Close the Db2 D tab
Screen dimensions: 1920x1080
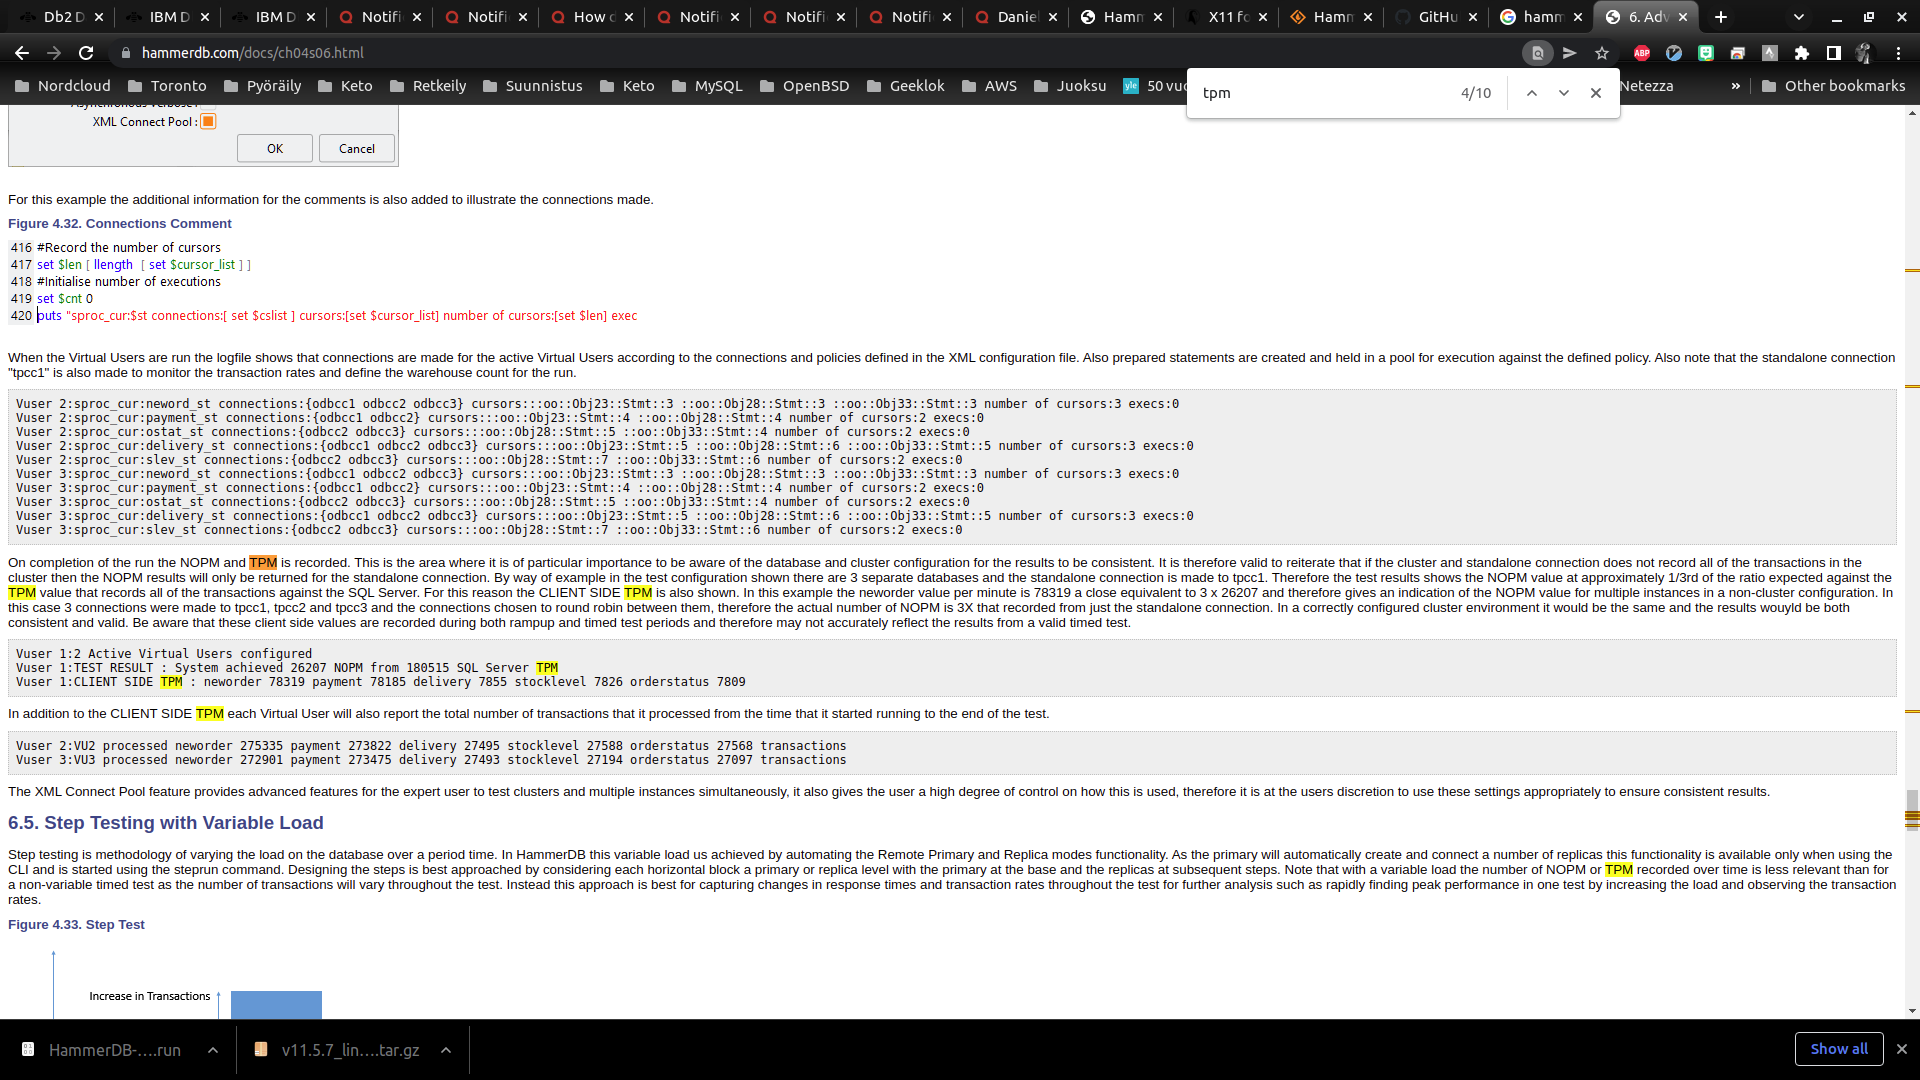pyautogui.click(x=99, y=17)
